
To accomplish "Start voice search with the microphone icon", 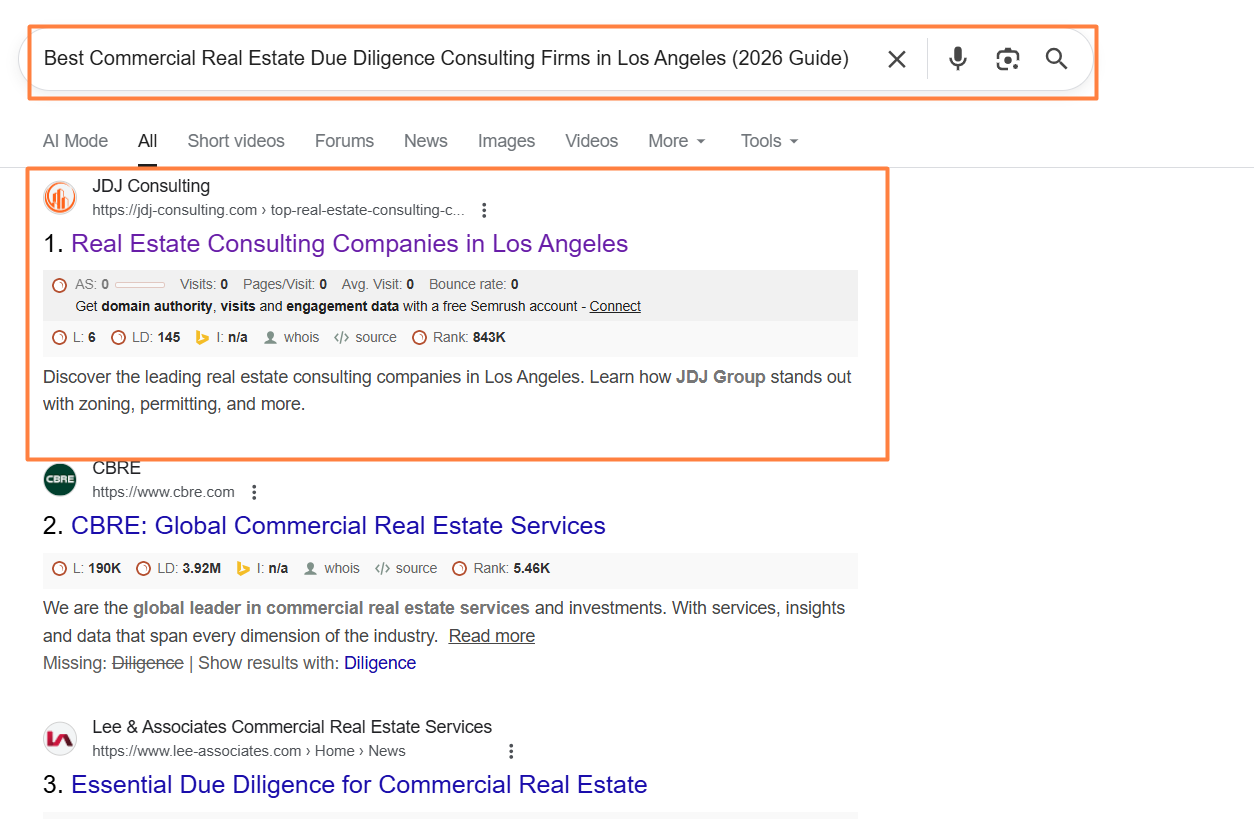I will (958, 59).
